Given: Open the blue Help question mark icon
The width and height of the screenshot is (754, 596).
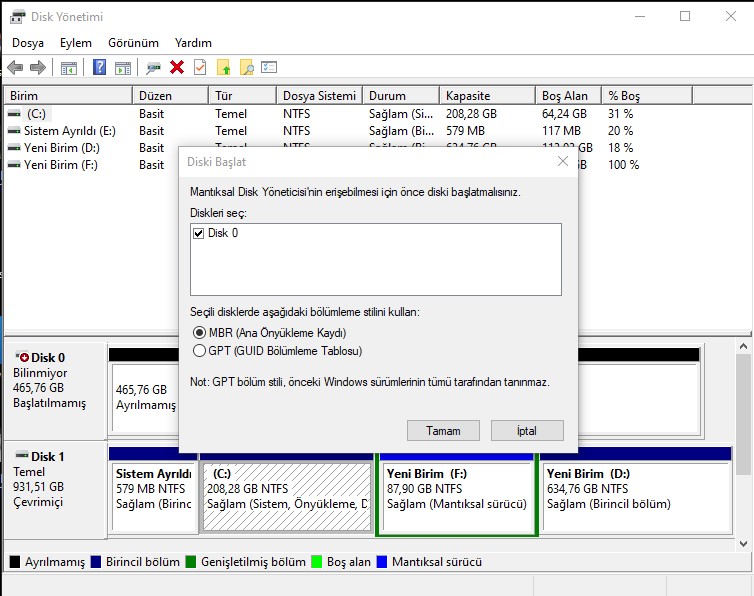Looking at the screenshot, I should point(99,67).
